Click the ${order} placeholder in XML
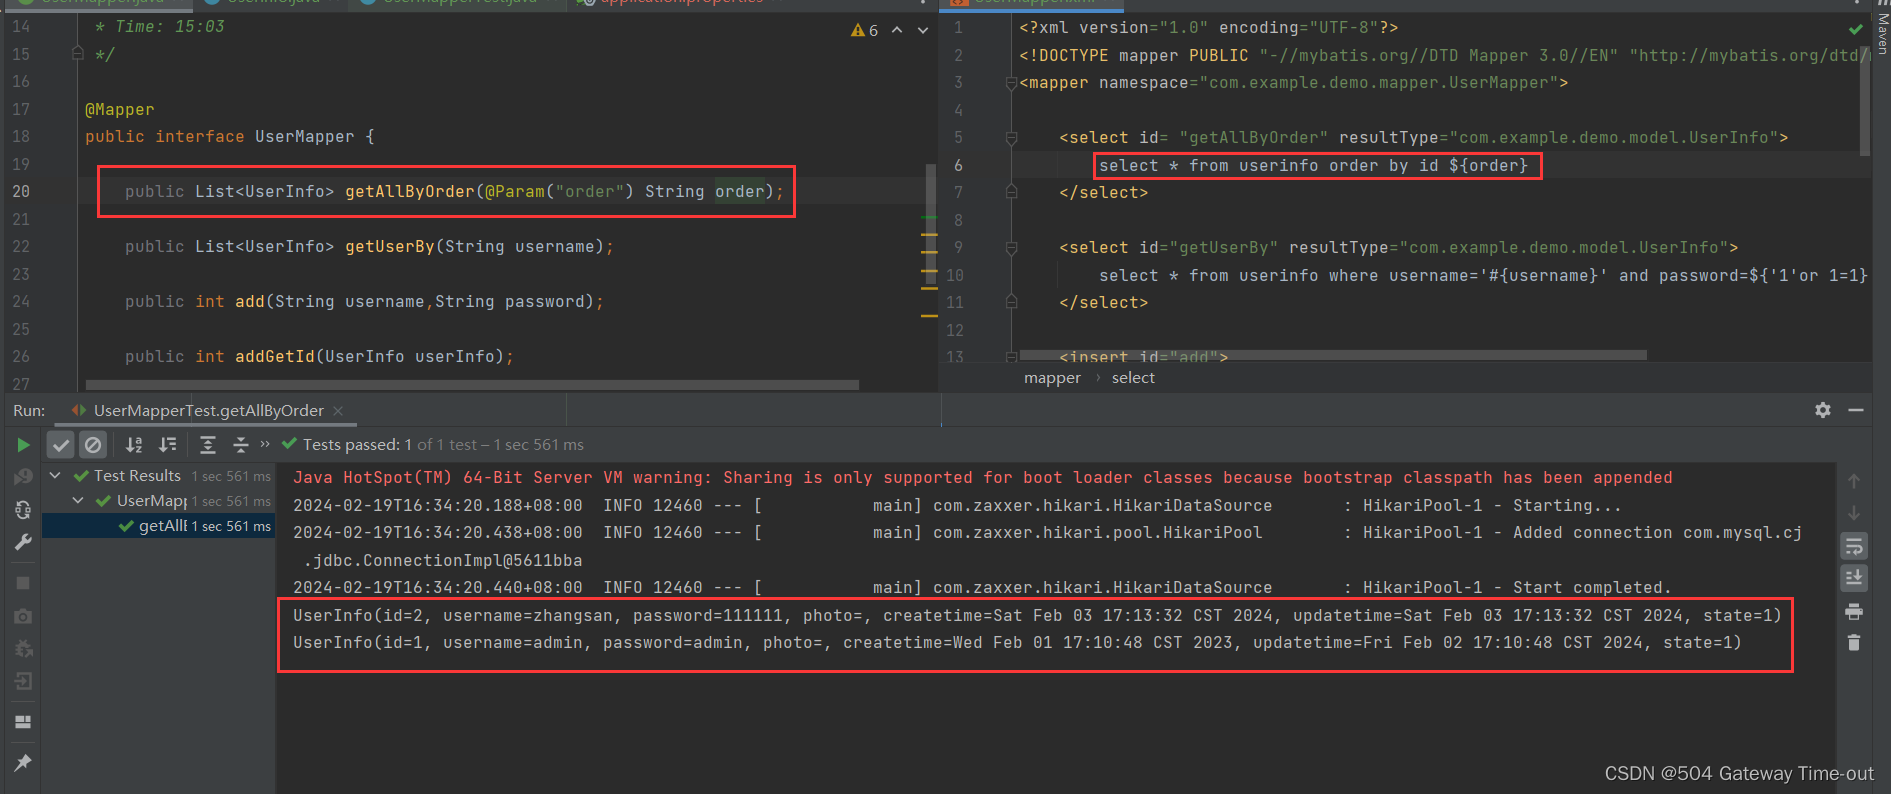This screenshot has height=794, width=1891. (x=1489, y=165)
